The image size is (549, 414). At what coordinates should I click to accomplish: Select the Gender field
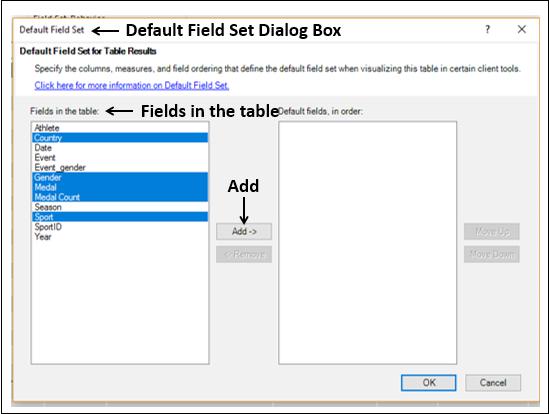[x=120, y=177]
